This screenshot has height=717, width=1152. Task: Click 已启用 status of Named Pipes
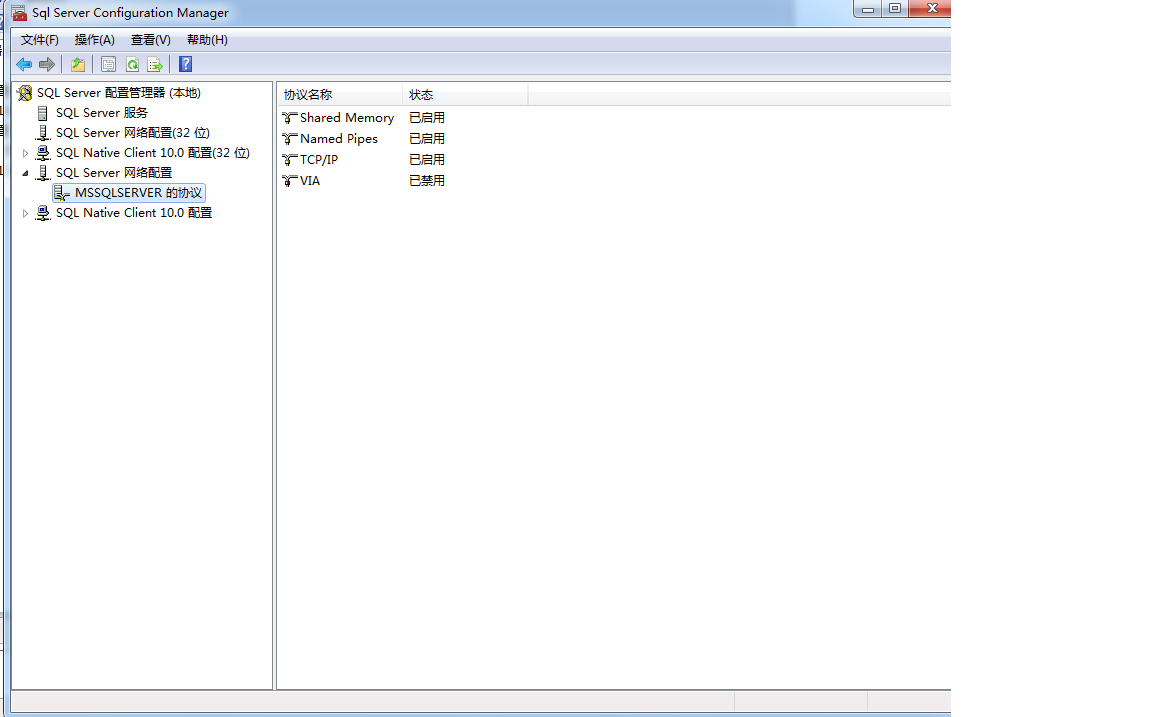pos(427,139)
